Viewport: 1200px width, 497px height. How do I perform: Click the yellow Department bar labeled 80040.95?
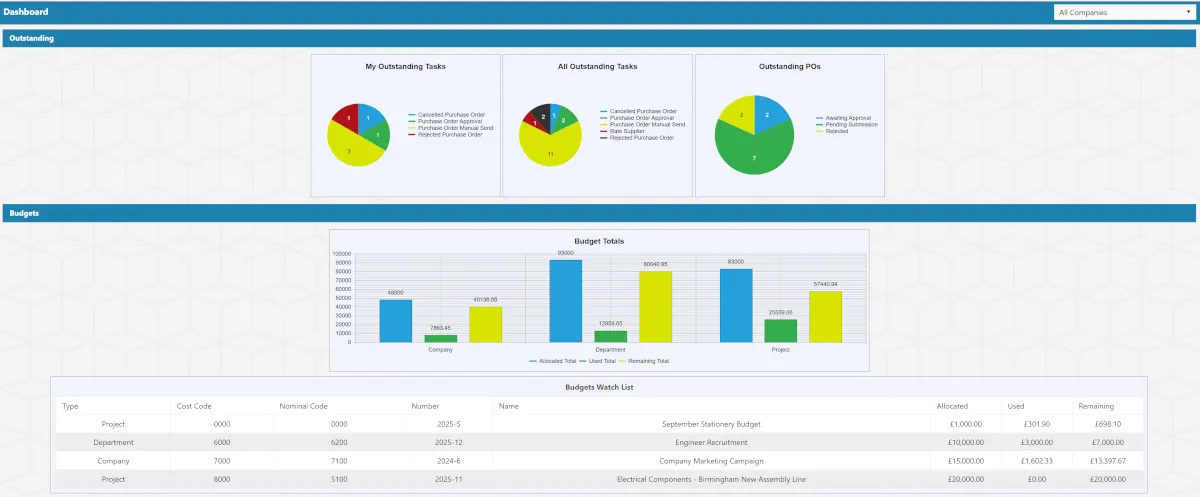coord(655,307)
